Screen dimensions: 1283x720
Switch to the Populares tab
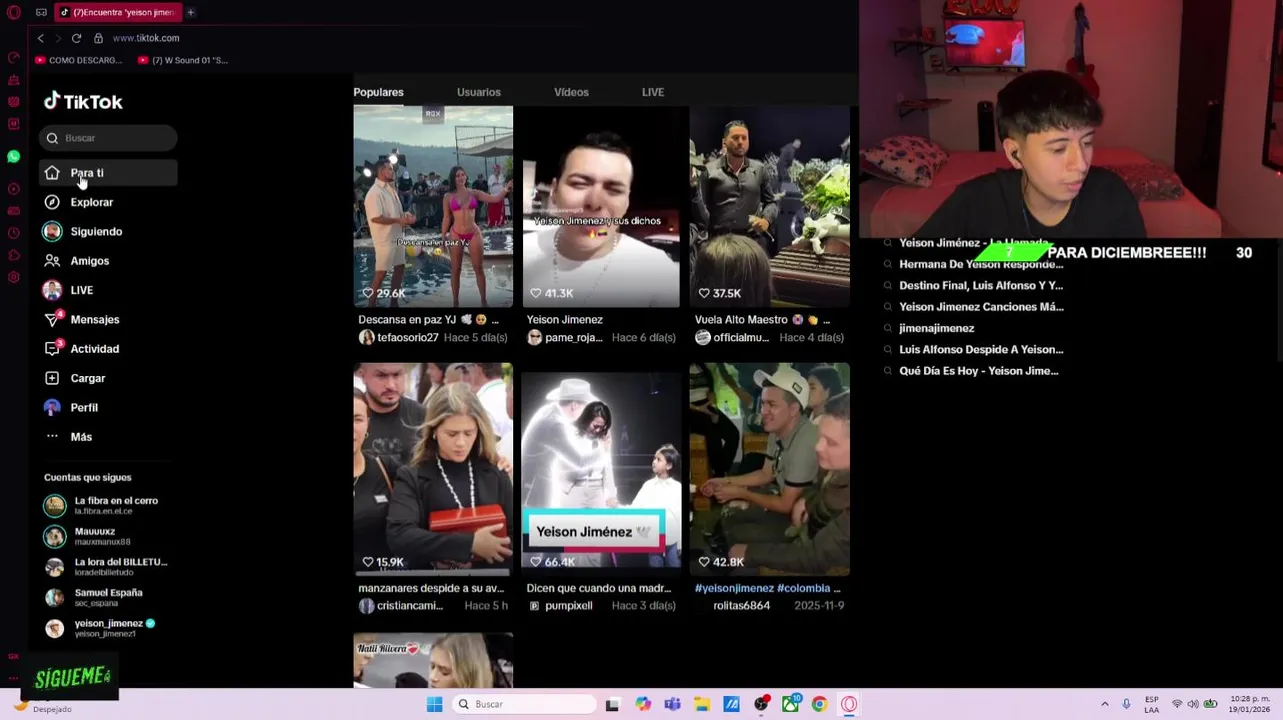click(x=379, y=92)
